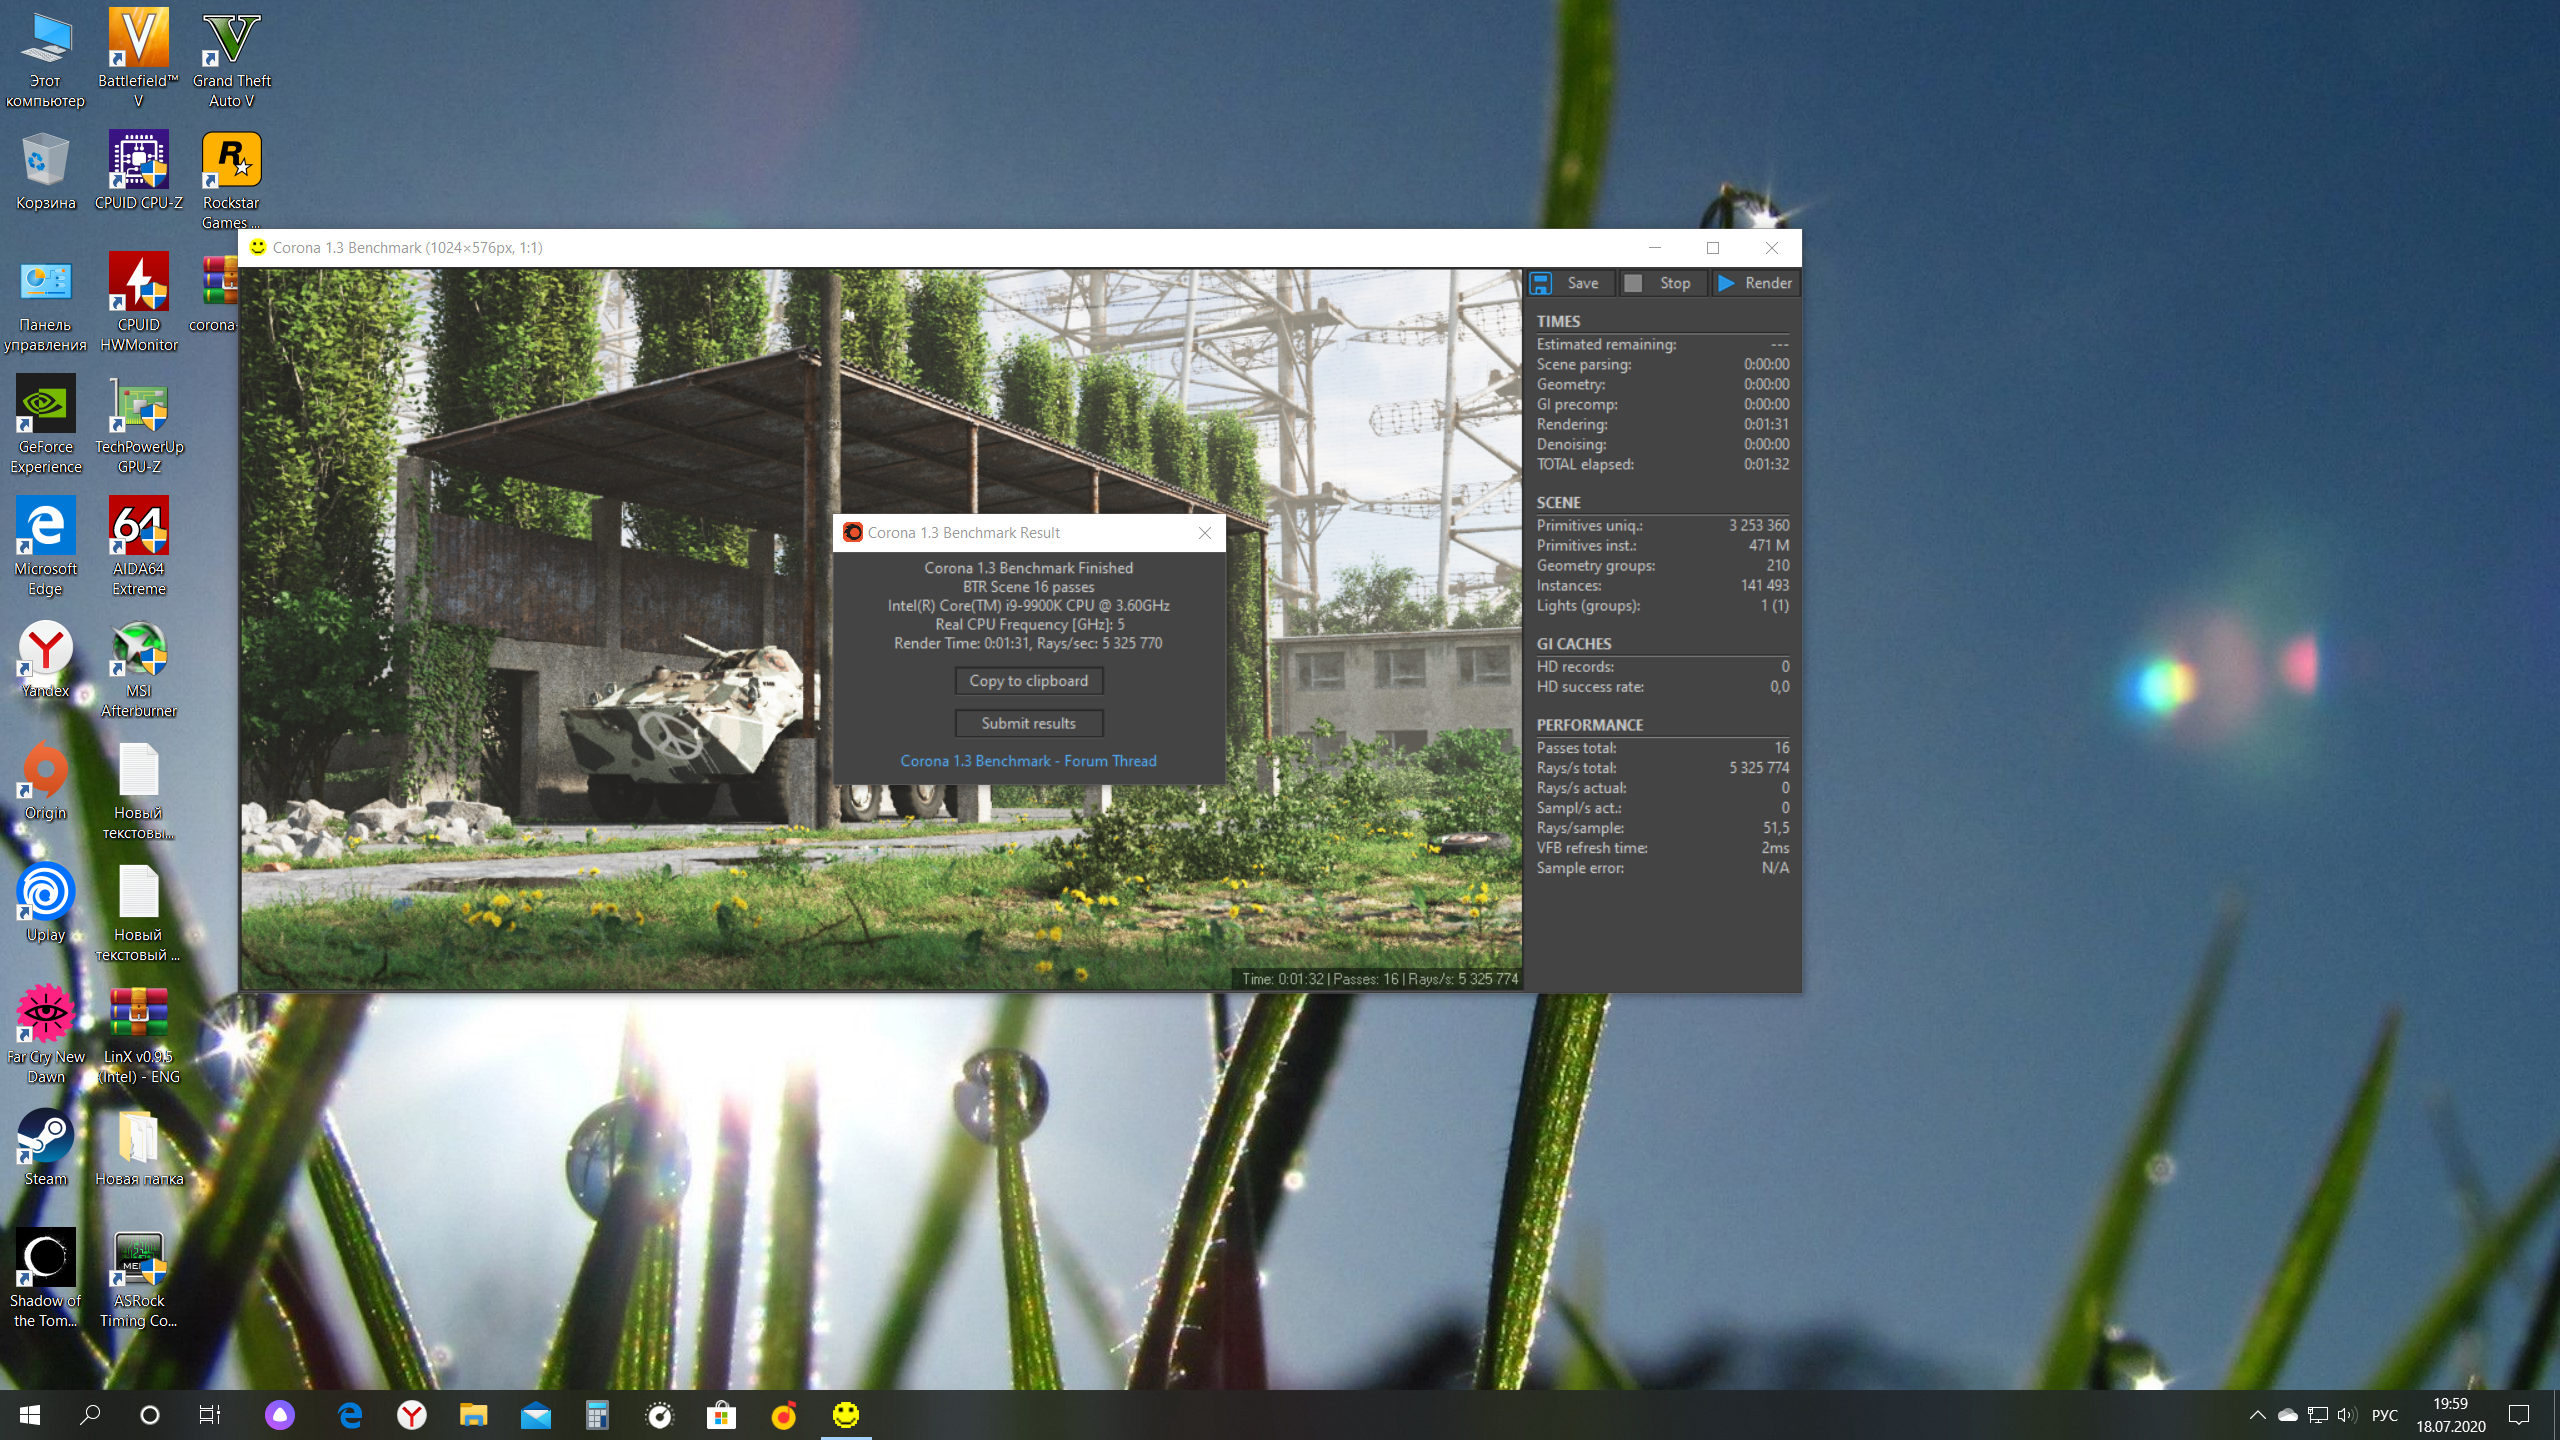Open File Explorer from taskbar
Image resolution: width=2560 pixels, height=1440 pixels.
pyautogui.click(x=473, y=1415)
